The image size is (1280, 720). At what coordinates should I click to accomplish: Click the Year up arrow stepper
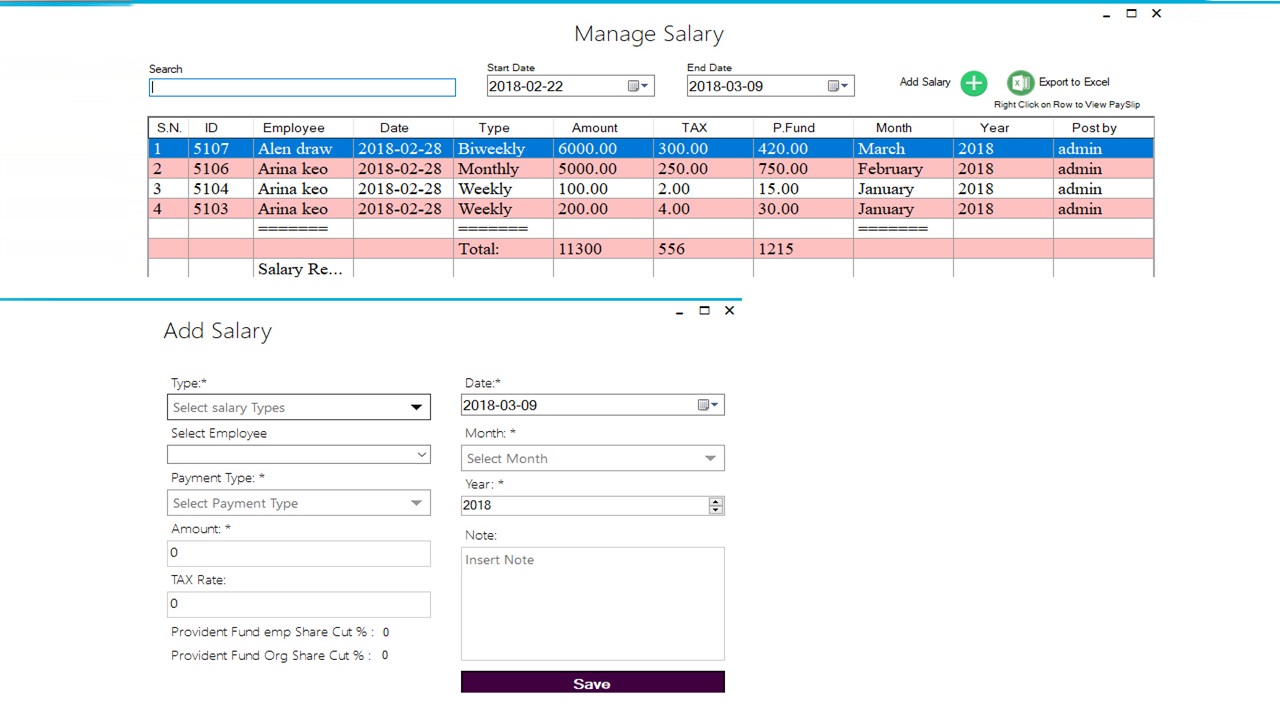coord(715,501)
